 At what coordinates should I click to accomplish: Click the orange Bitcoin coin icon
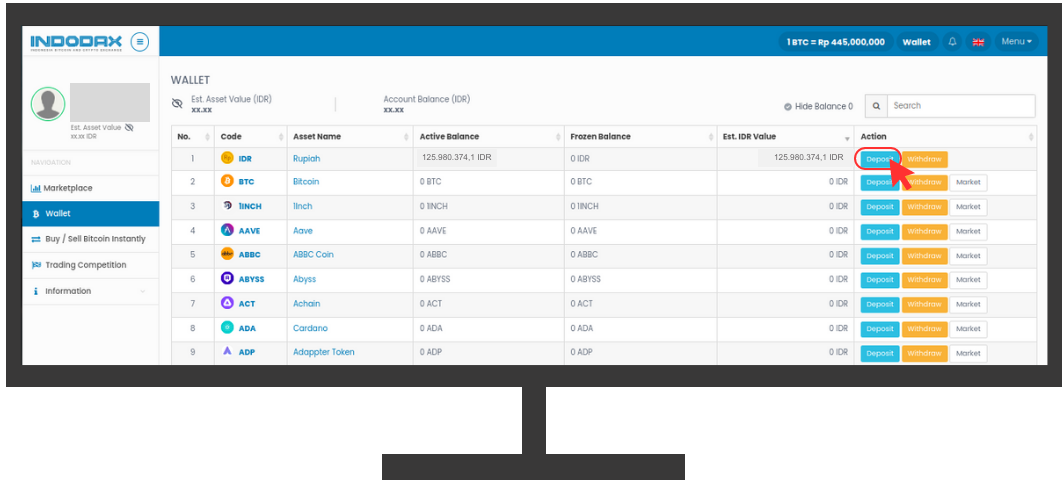point(227,182)
